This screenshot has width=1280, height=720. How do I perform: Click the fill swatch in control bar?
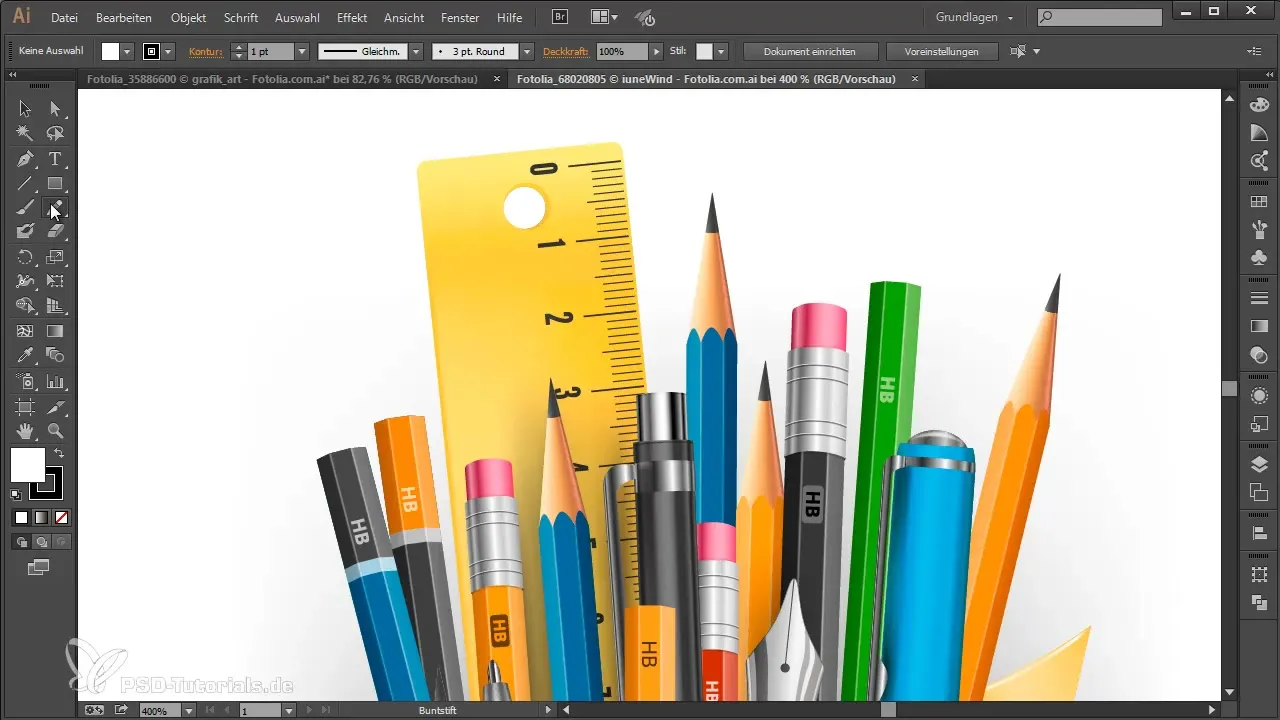click(110, 51)
